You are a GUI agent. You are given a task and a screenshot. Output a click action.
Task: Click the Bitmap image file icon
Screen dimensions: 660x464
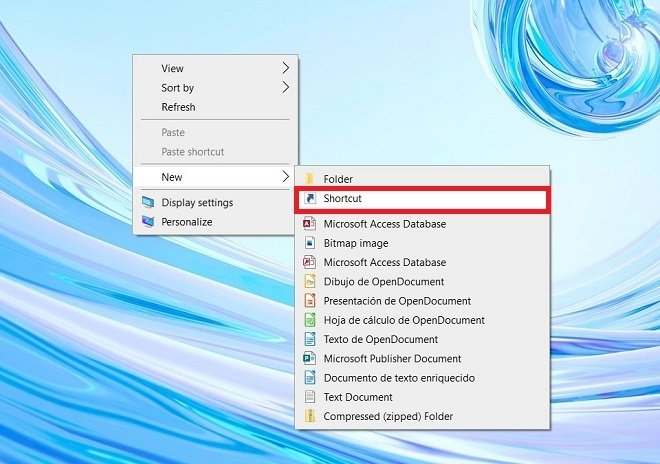click(310, 243)
